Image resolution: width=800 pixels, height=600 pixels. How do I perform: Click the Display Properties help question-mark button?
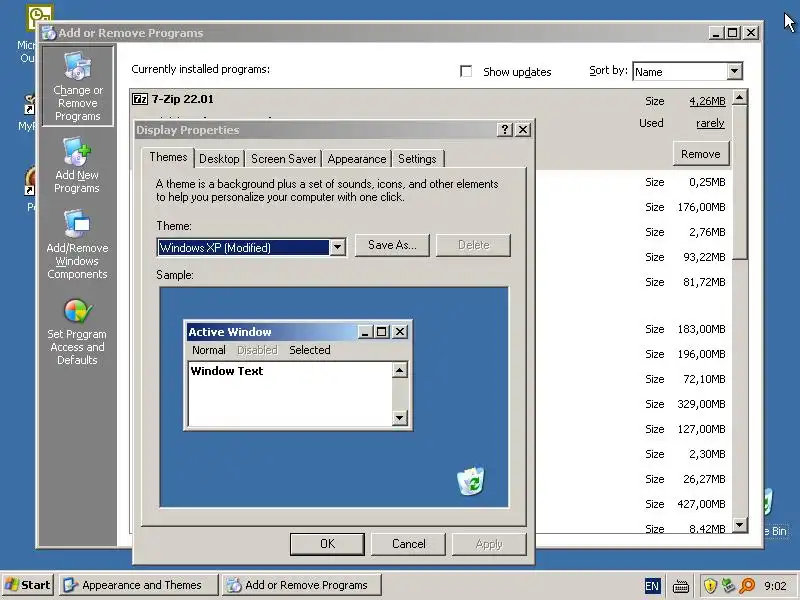coord(505,130)
